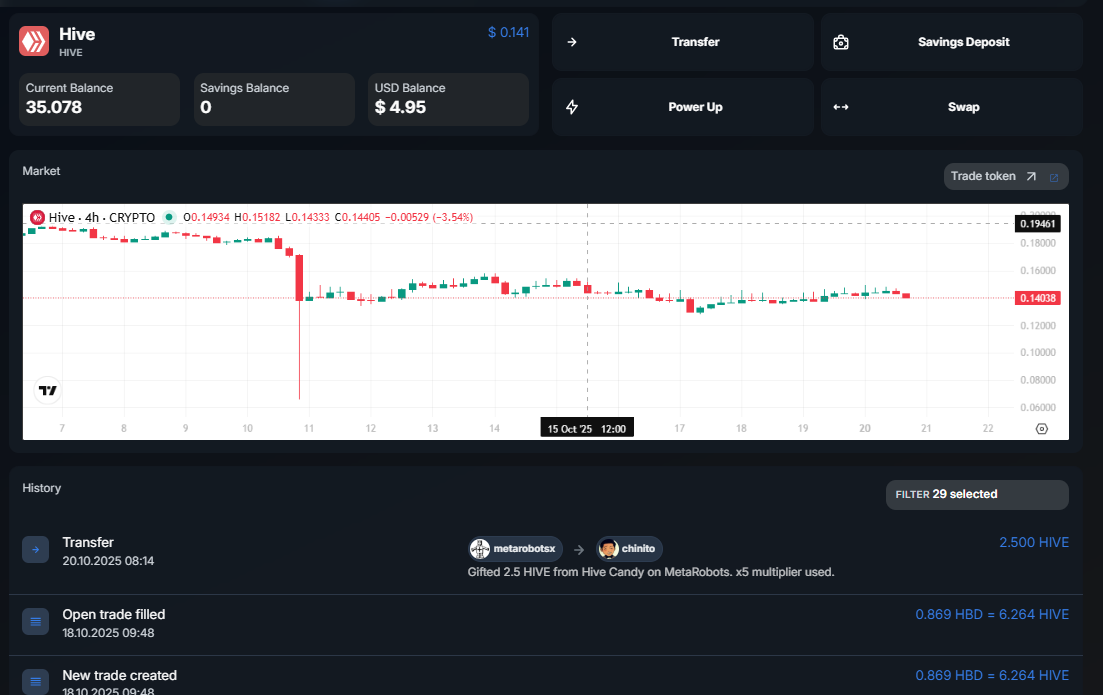
Task: Open the history filter dropdown
Action: pos(976,494)
